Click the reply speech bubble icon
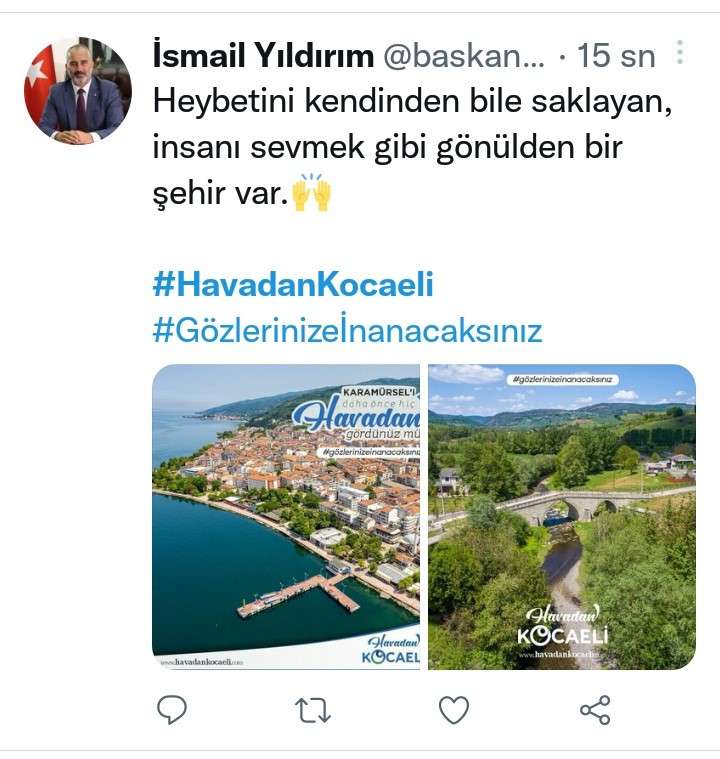720x759 pixels. [172, 710]
